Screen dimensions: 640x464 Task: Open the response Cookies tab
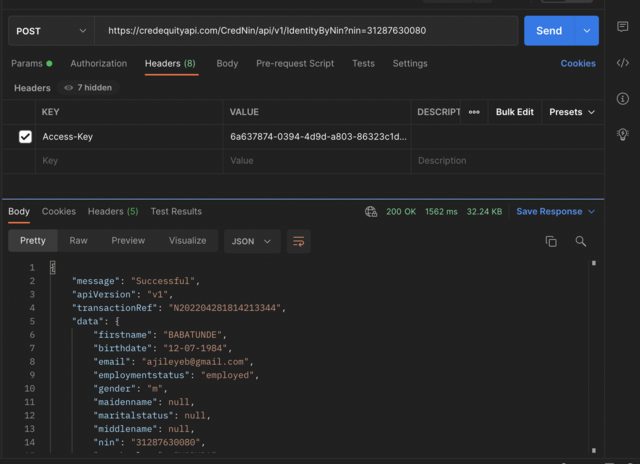[x=59, y=211]
